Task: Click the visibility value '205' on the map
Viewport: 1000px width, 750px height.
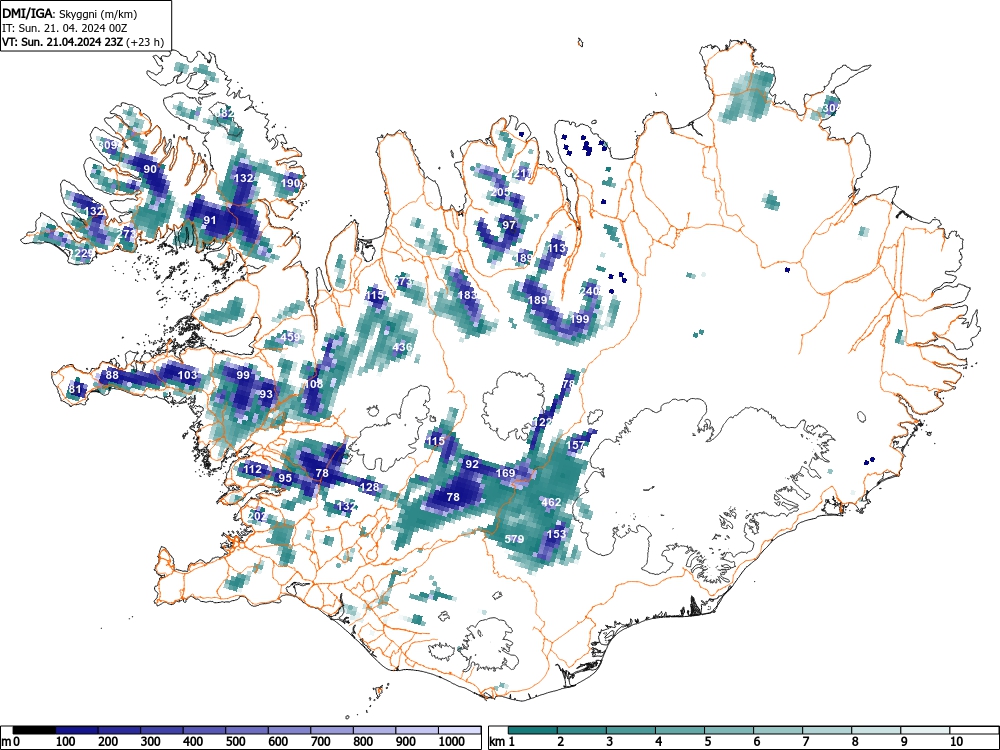Action: 501,192
